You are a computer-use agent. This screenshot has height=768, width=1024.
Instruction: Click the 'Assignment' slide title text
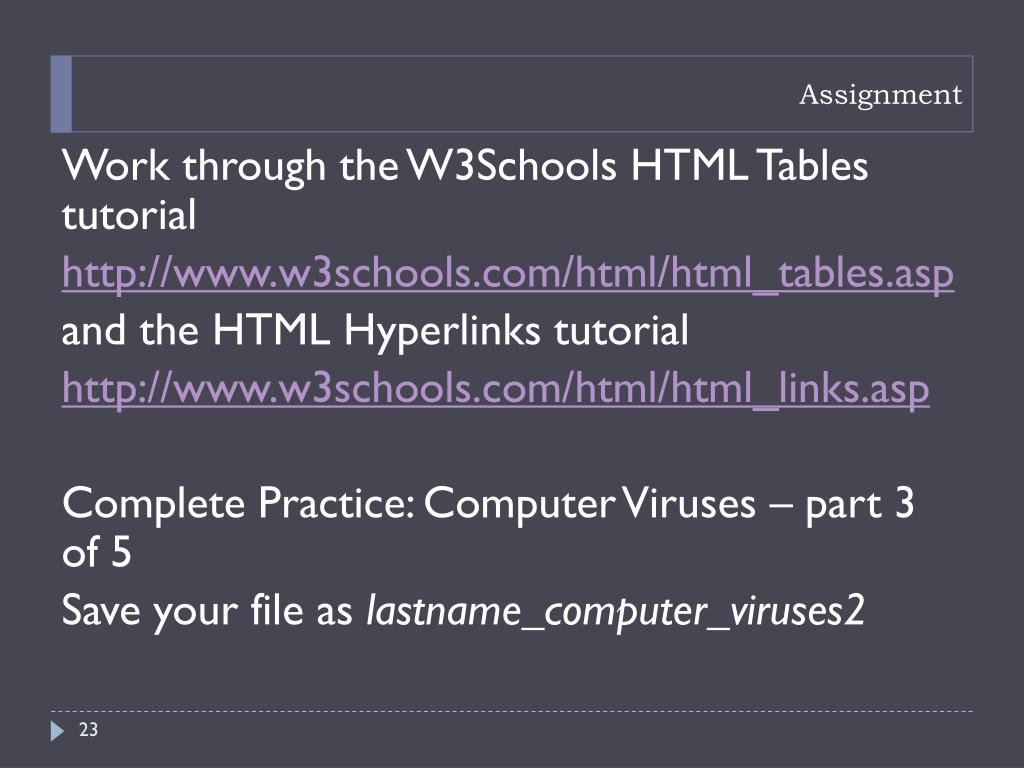pyautogui.click(x=880, y=95)
